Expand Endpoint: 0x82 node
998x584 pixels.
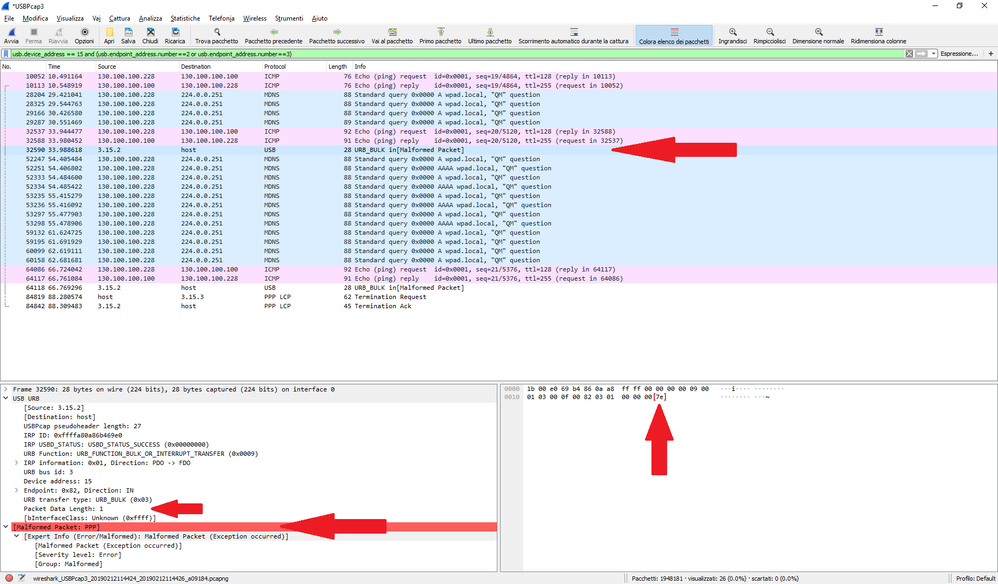coord(17,490)
